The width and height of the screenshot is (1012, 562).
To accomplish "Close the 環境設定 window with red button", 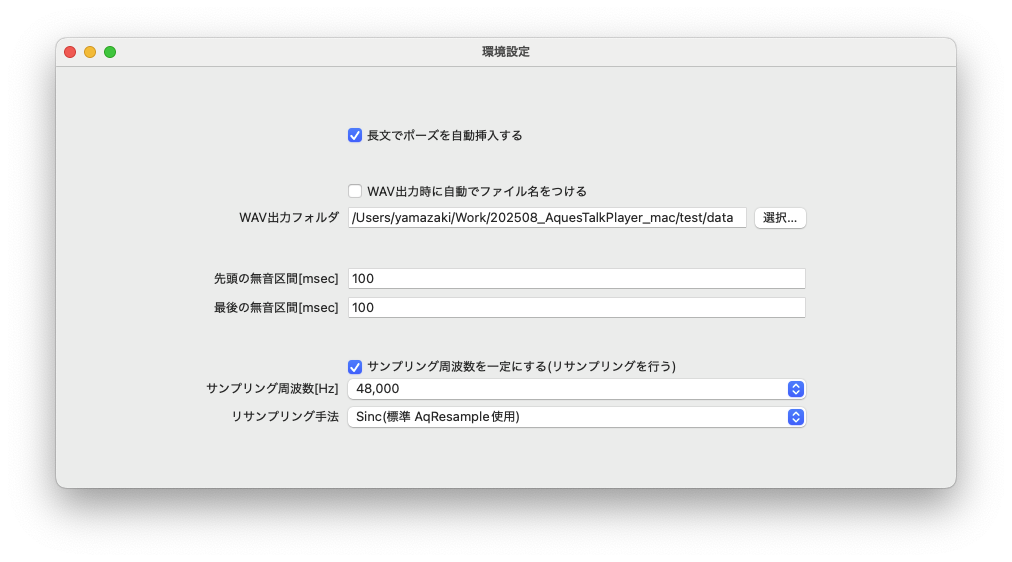I will (x=70, y=52).
